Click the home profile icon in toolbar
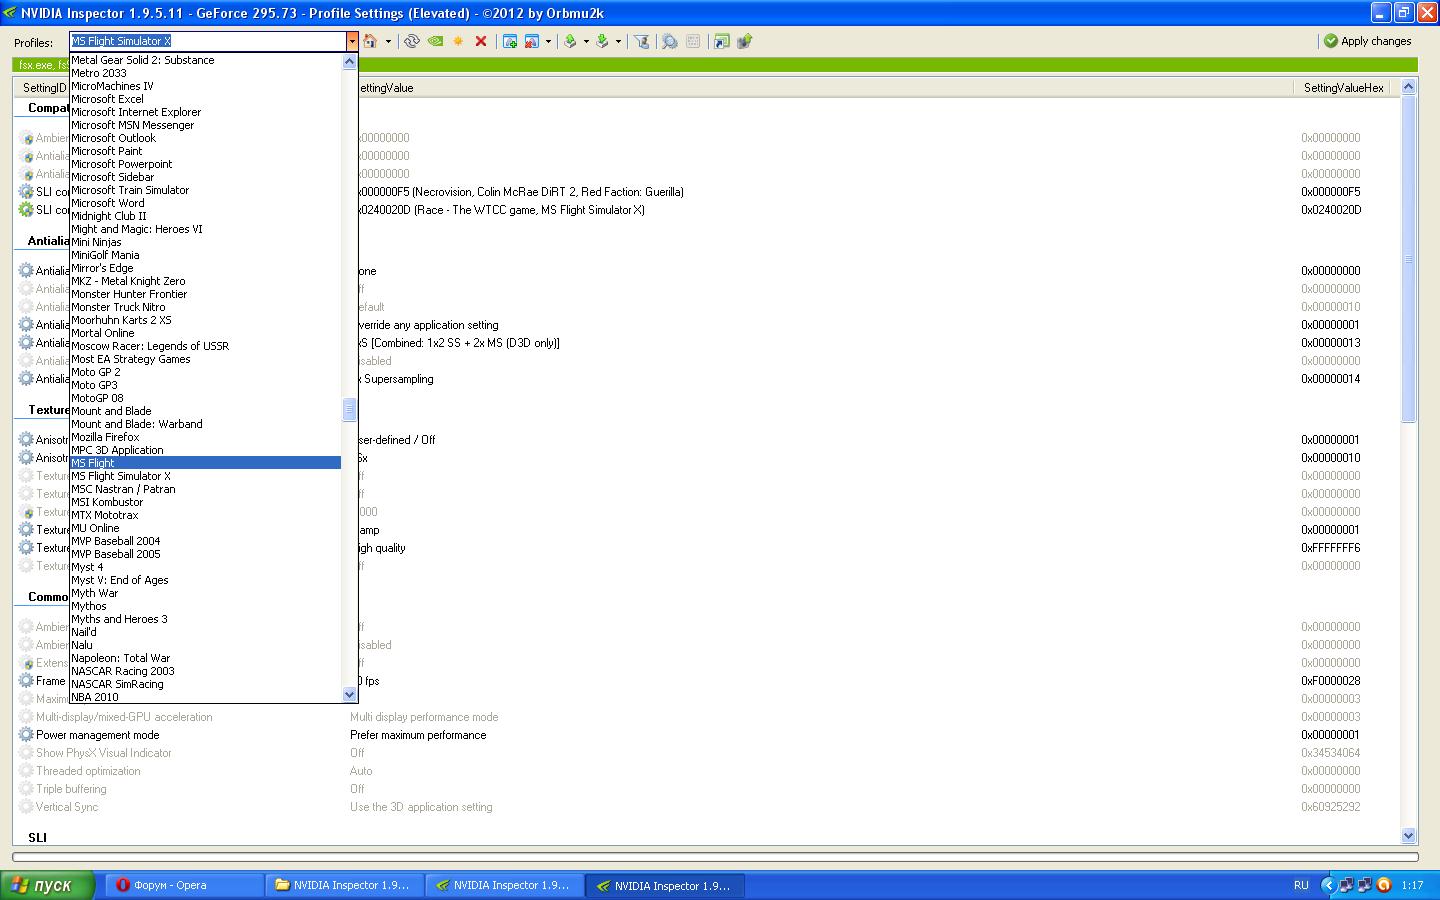 [370, 41]
